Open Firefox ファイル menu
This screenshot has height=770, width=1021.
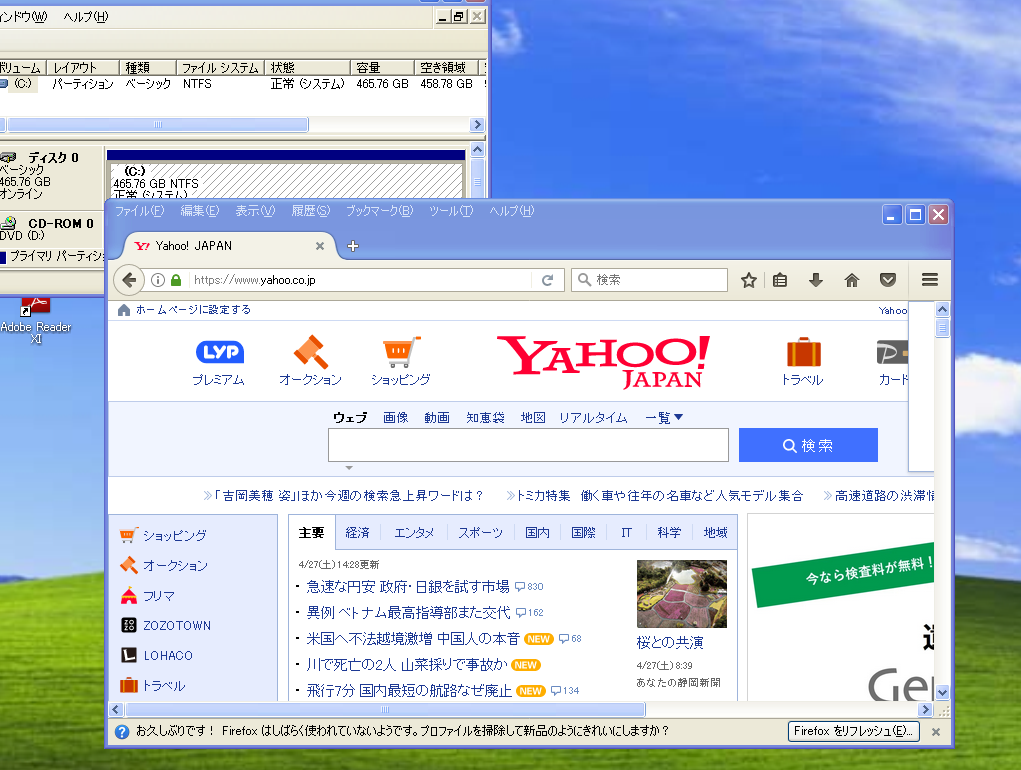point(140,211)
